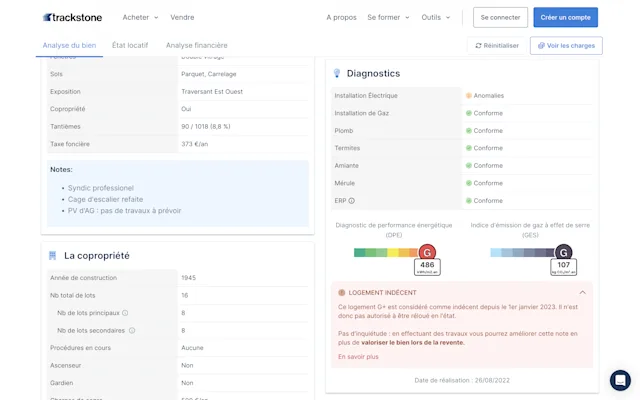
Task: Follow the En savoir plus link
Action: pos(358,357)
